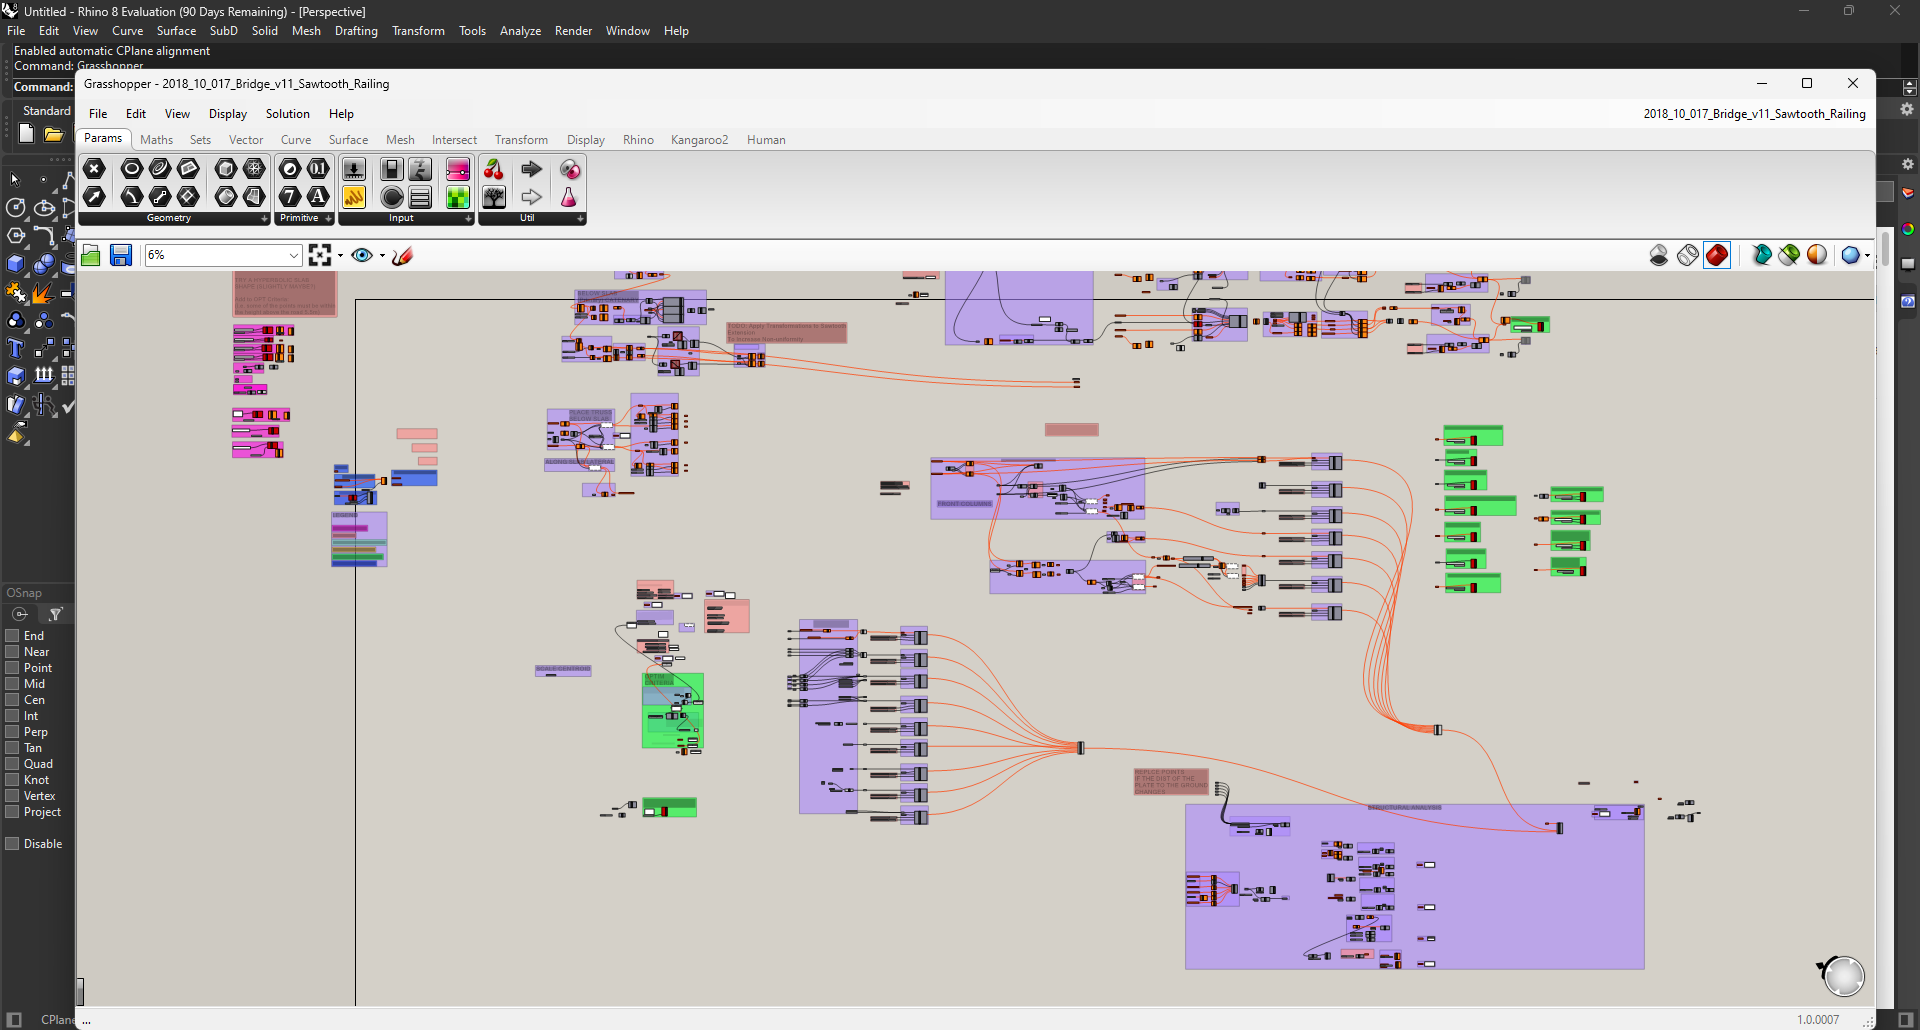Select the Integer 7 primitive icon
The image size is (1920, 1030).
click(x=290, y=197)
